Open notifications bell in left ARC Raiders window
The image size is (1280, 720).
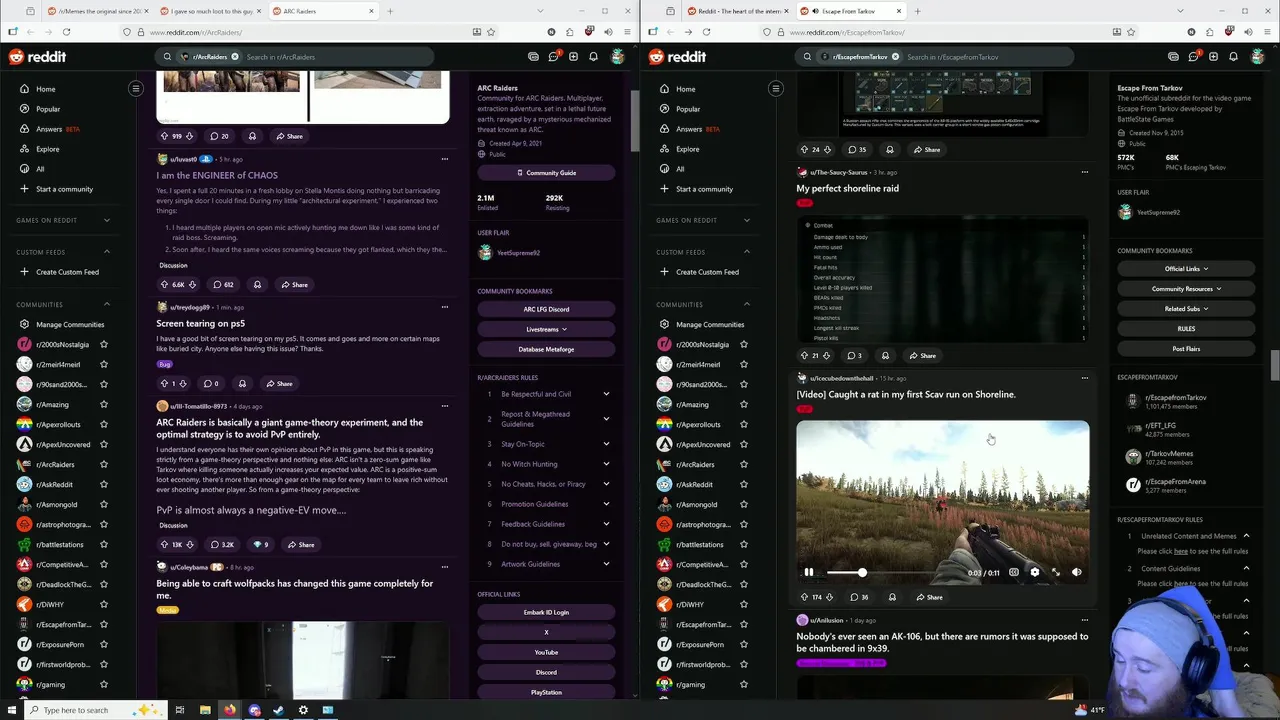click(x=593, y=57)
